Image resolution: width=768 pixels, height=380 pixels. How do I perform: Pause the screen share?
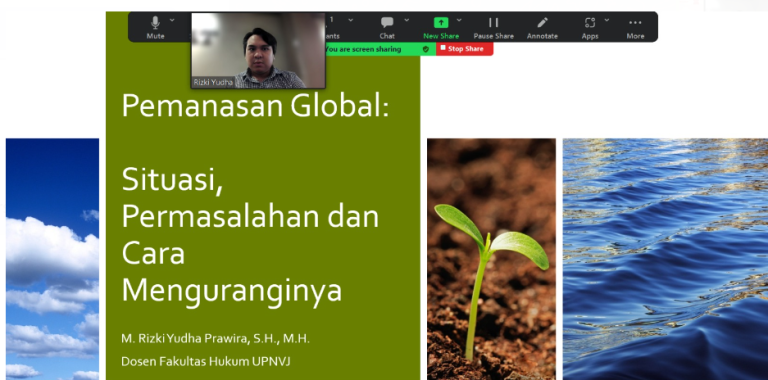pos(493,27)
